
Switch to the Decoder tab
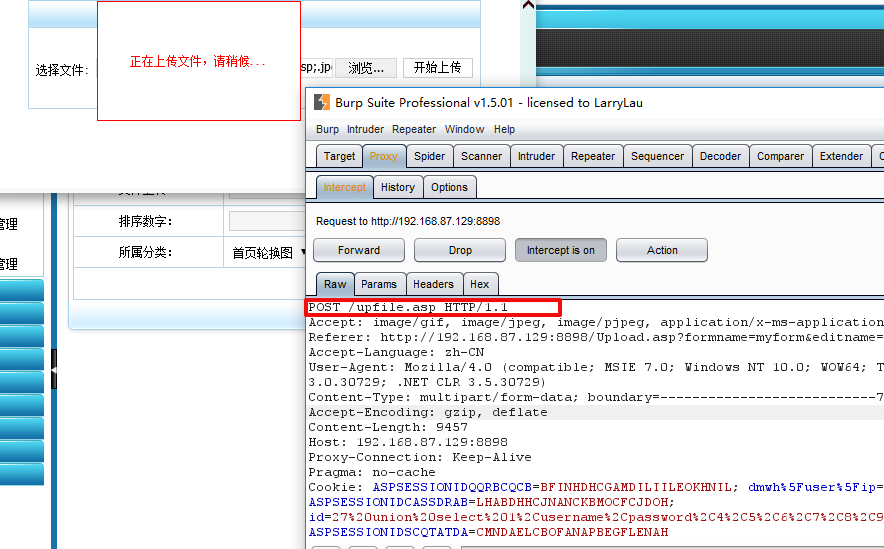[x=720, y=156]
